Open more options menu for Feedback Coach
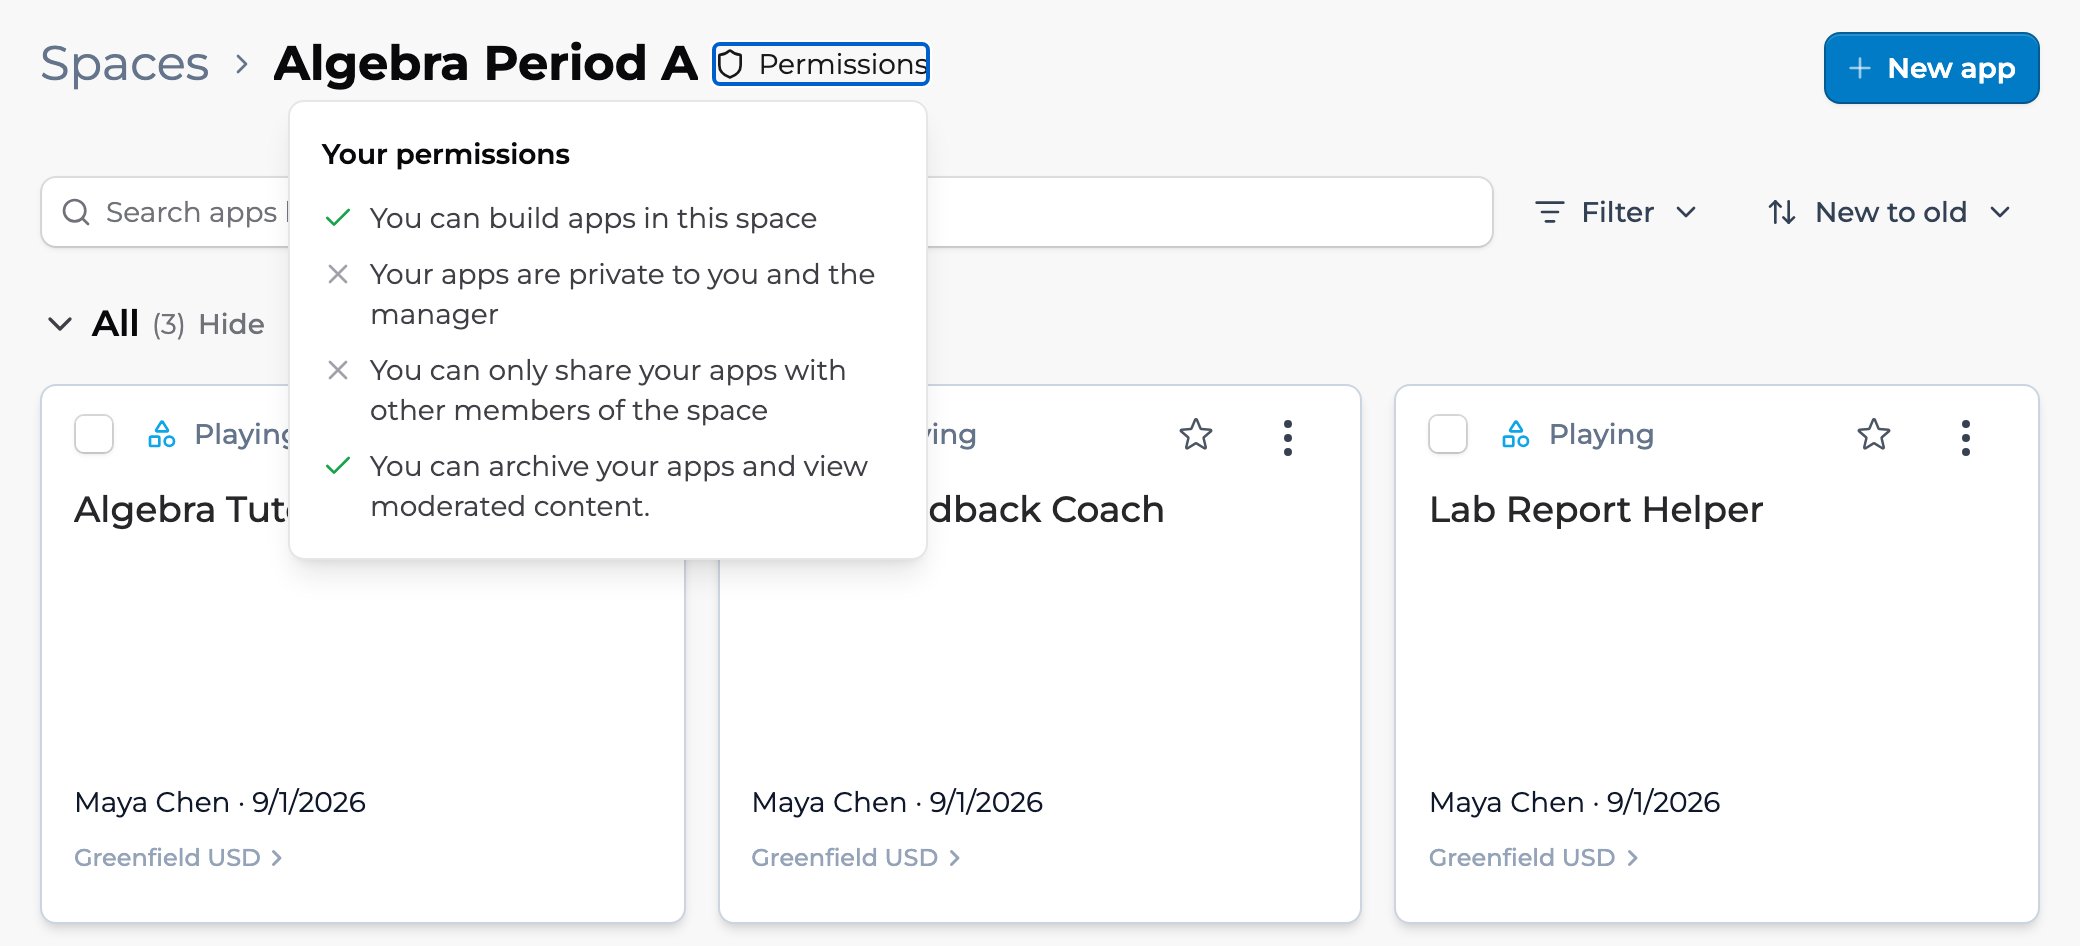The width and height of the screenshot is (2080, 946). coord(1288,438)
